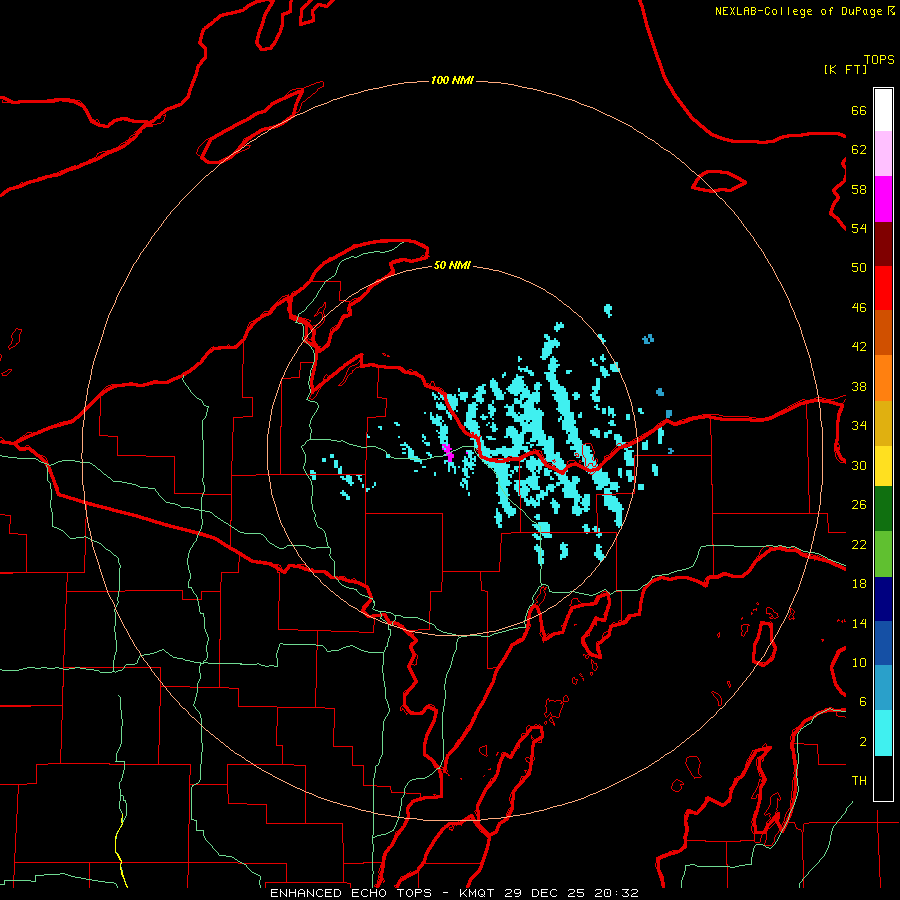Select the ENHANCED ECHO TOPS KMQT timestamp caption
This screenshot has height=900, width=900.
tap(454, 893)
